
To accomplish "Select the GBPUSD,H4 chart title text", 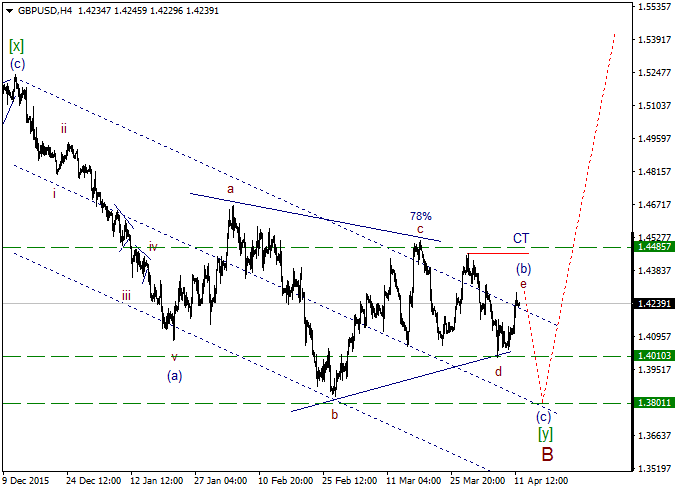I will pos(45,11).
